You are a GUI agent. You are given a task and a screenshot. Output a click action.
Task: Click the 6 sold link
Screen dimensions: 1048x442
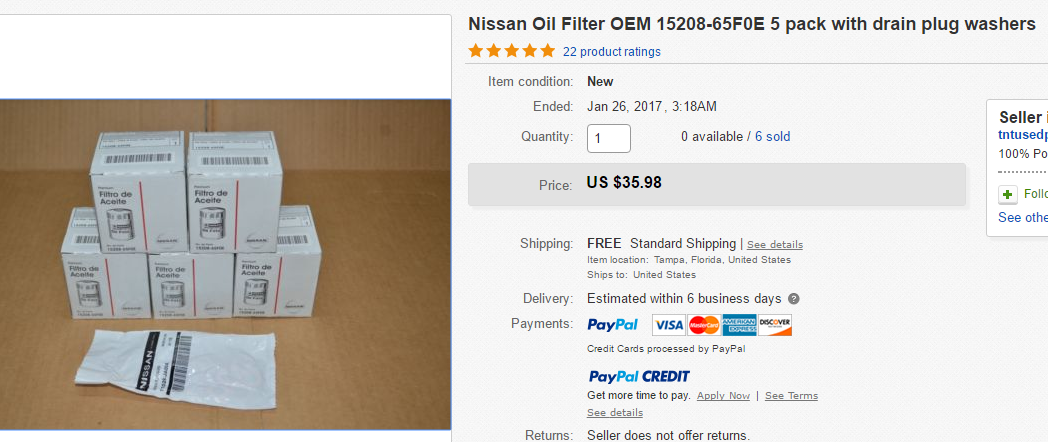pyautogui.click(x=772, y=136)
